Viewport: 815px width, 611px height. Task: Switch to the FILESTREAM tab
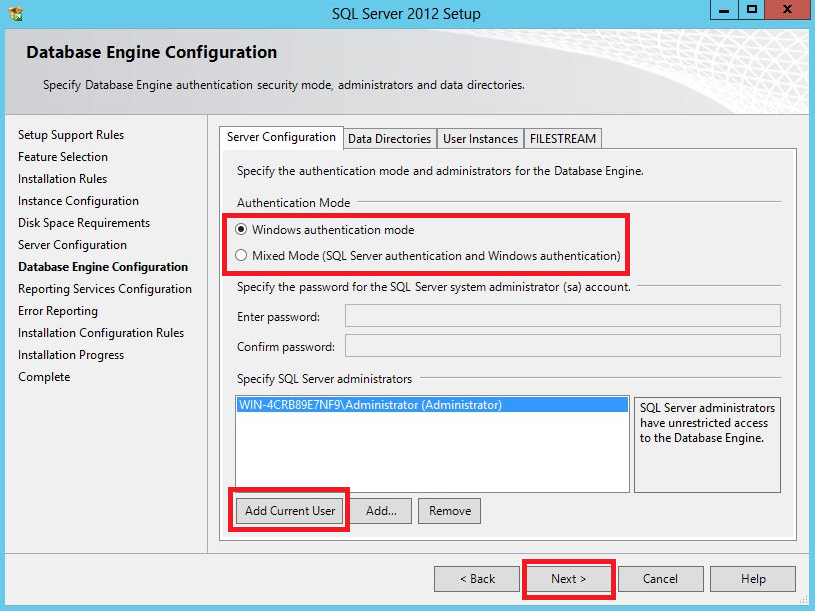(x=563, y=139)
